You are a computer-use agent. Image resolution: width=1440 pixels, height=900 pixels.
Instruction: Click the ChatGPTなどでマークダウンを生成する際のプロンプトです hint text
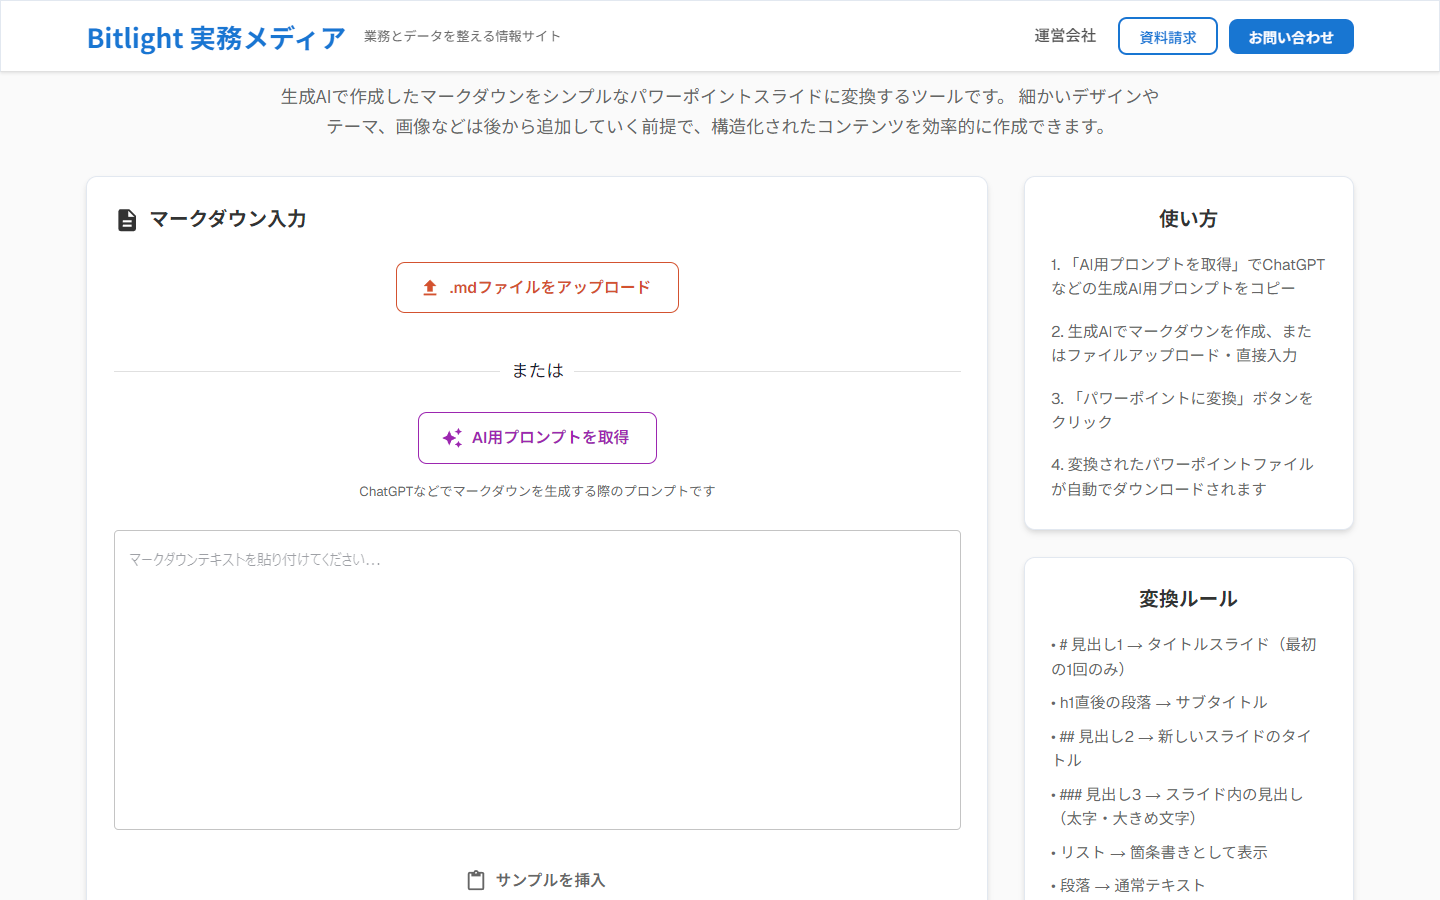537,491
